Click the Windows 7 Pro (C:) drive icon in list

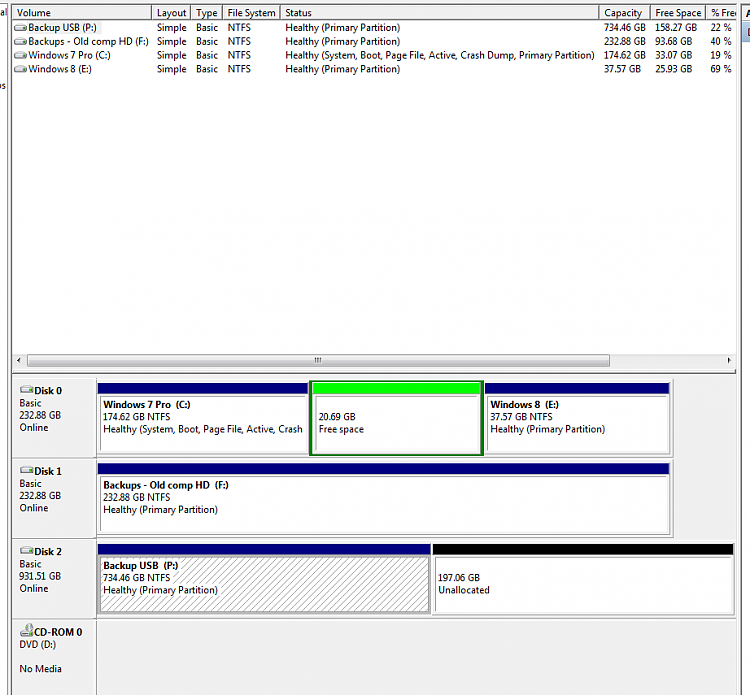click(x=21, y=55)
